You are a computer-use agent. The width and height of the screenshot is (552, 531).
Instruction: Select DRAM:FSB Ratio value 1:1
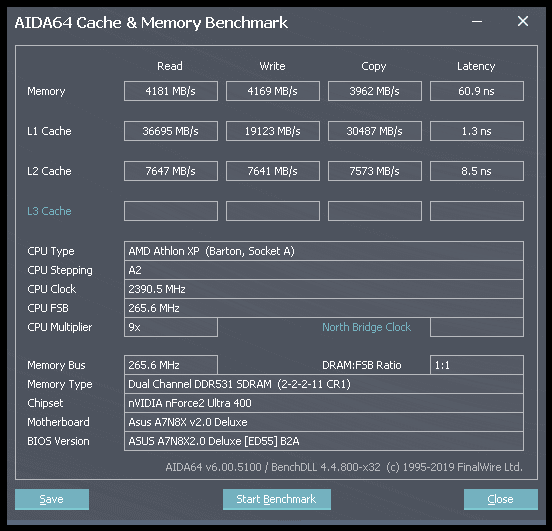coord(477,365)
